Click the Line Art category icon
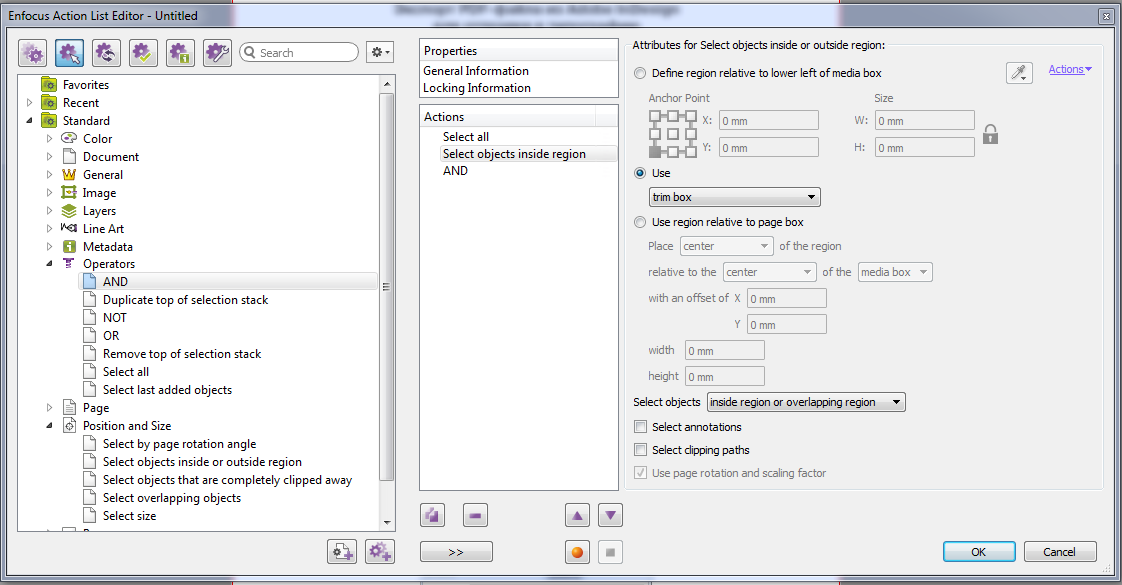 click(x=69, y=228)
